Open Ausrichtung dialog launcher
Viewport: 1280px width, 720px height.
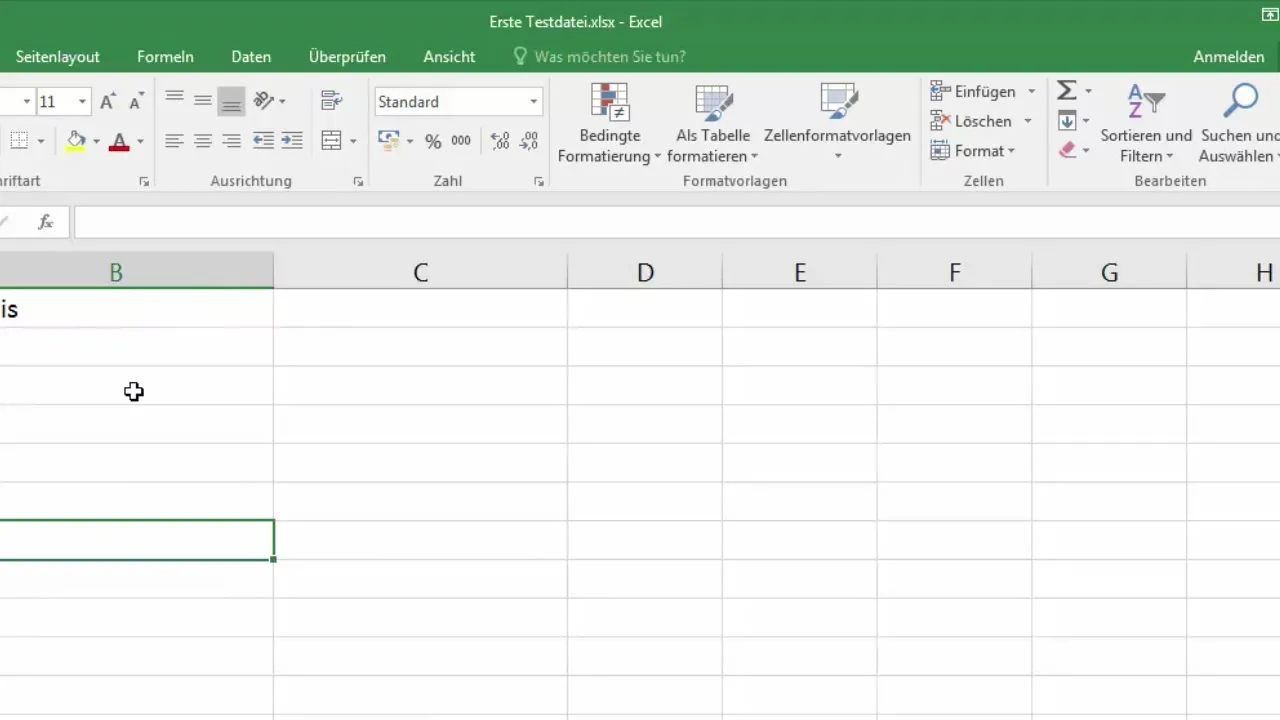coord(358,182)
